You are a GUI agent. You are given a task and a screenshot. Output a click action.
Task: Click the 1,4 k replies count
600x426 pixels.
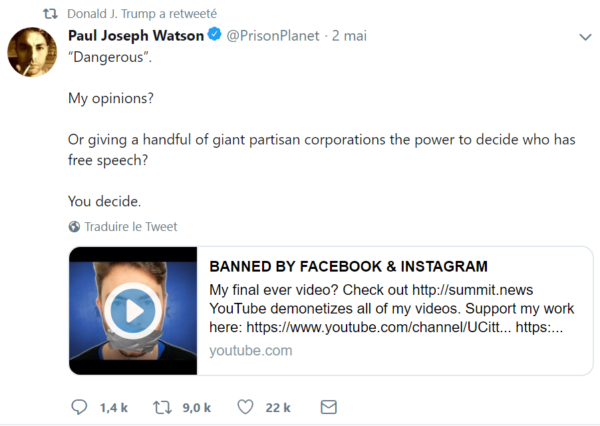(x=114, y=408)
